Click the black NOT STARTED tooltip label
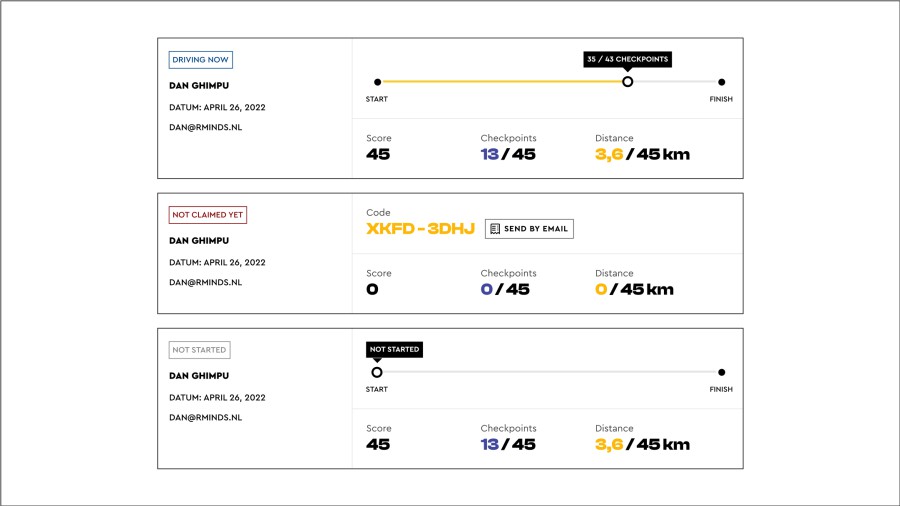 (394, 350)
